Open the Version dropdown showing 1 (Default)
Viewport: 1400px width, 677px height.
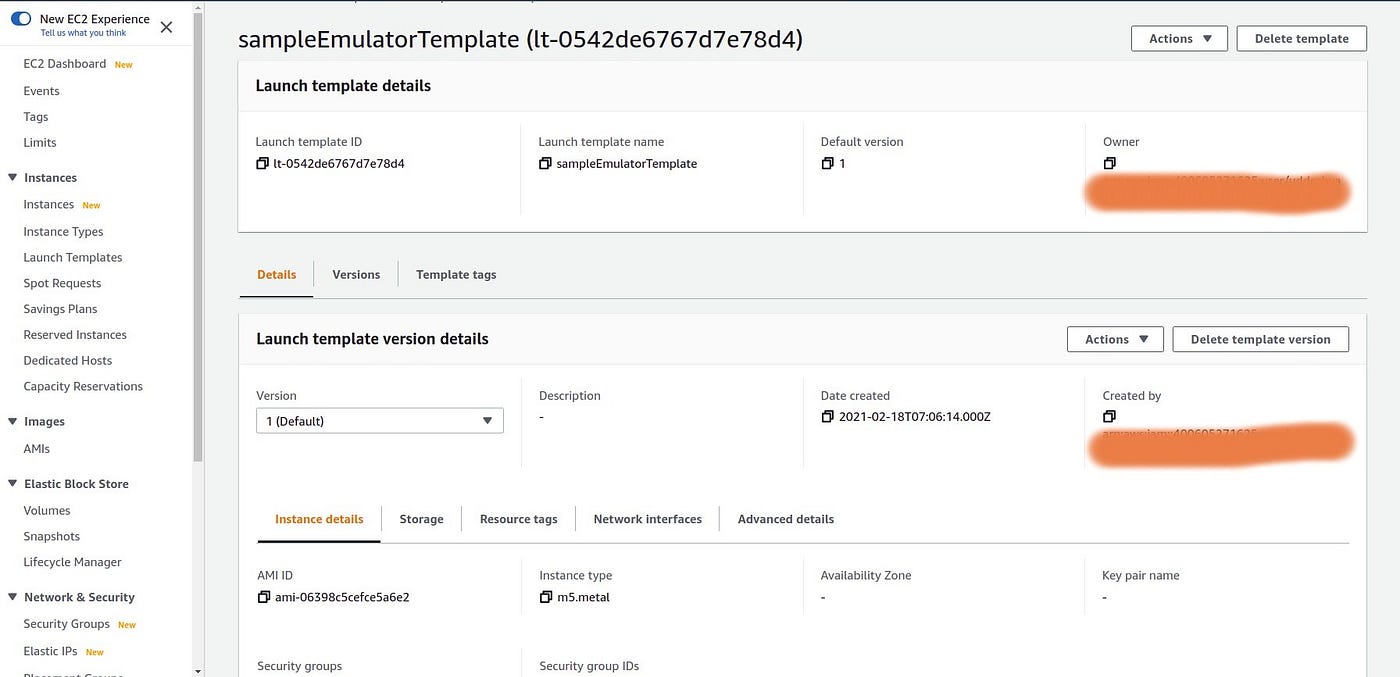click(x=379, y=420)
